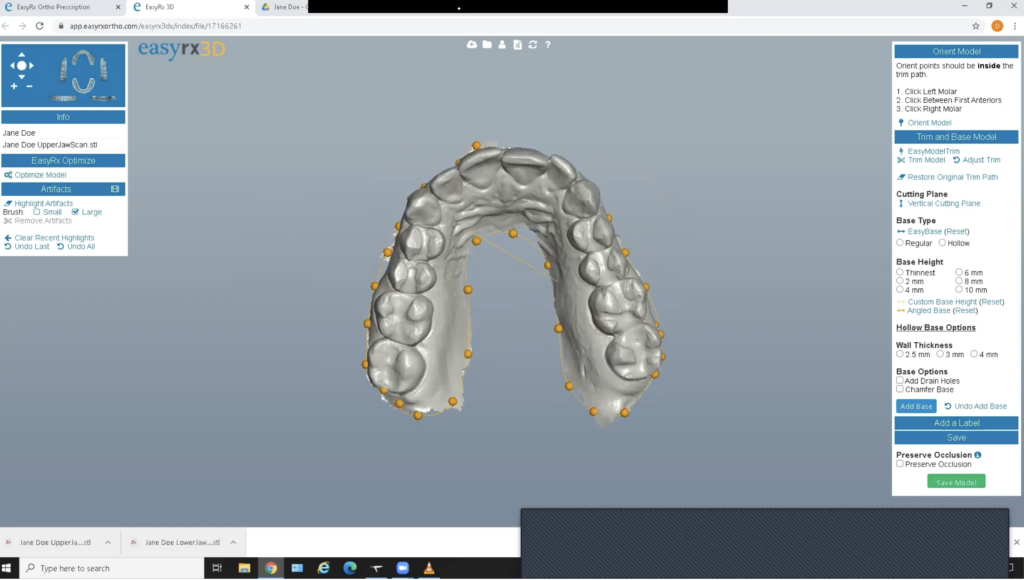Image resolution: width=1024 pixels, height=580 pixels.
Task: Click the cloud upload icon in top toolbar
Action: pyautogui.click(x=472, y=44)
